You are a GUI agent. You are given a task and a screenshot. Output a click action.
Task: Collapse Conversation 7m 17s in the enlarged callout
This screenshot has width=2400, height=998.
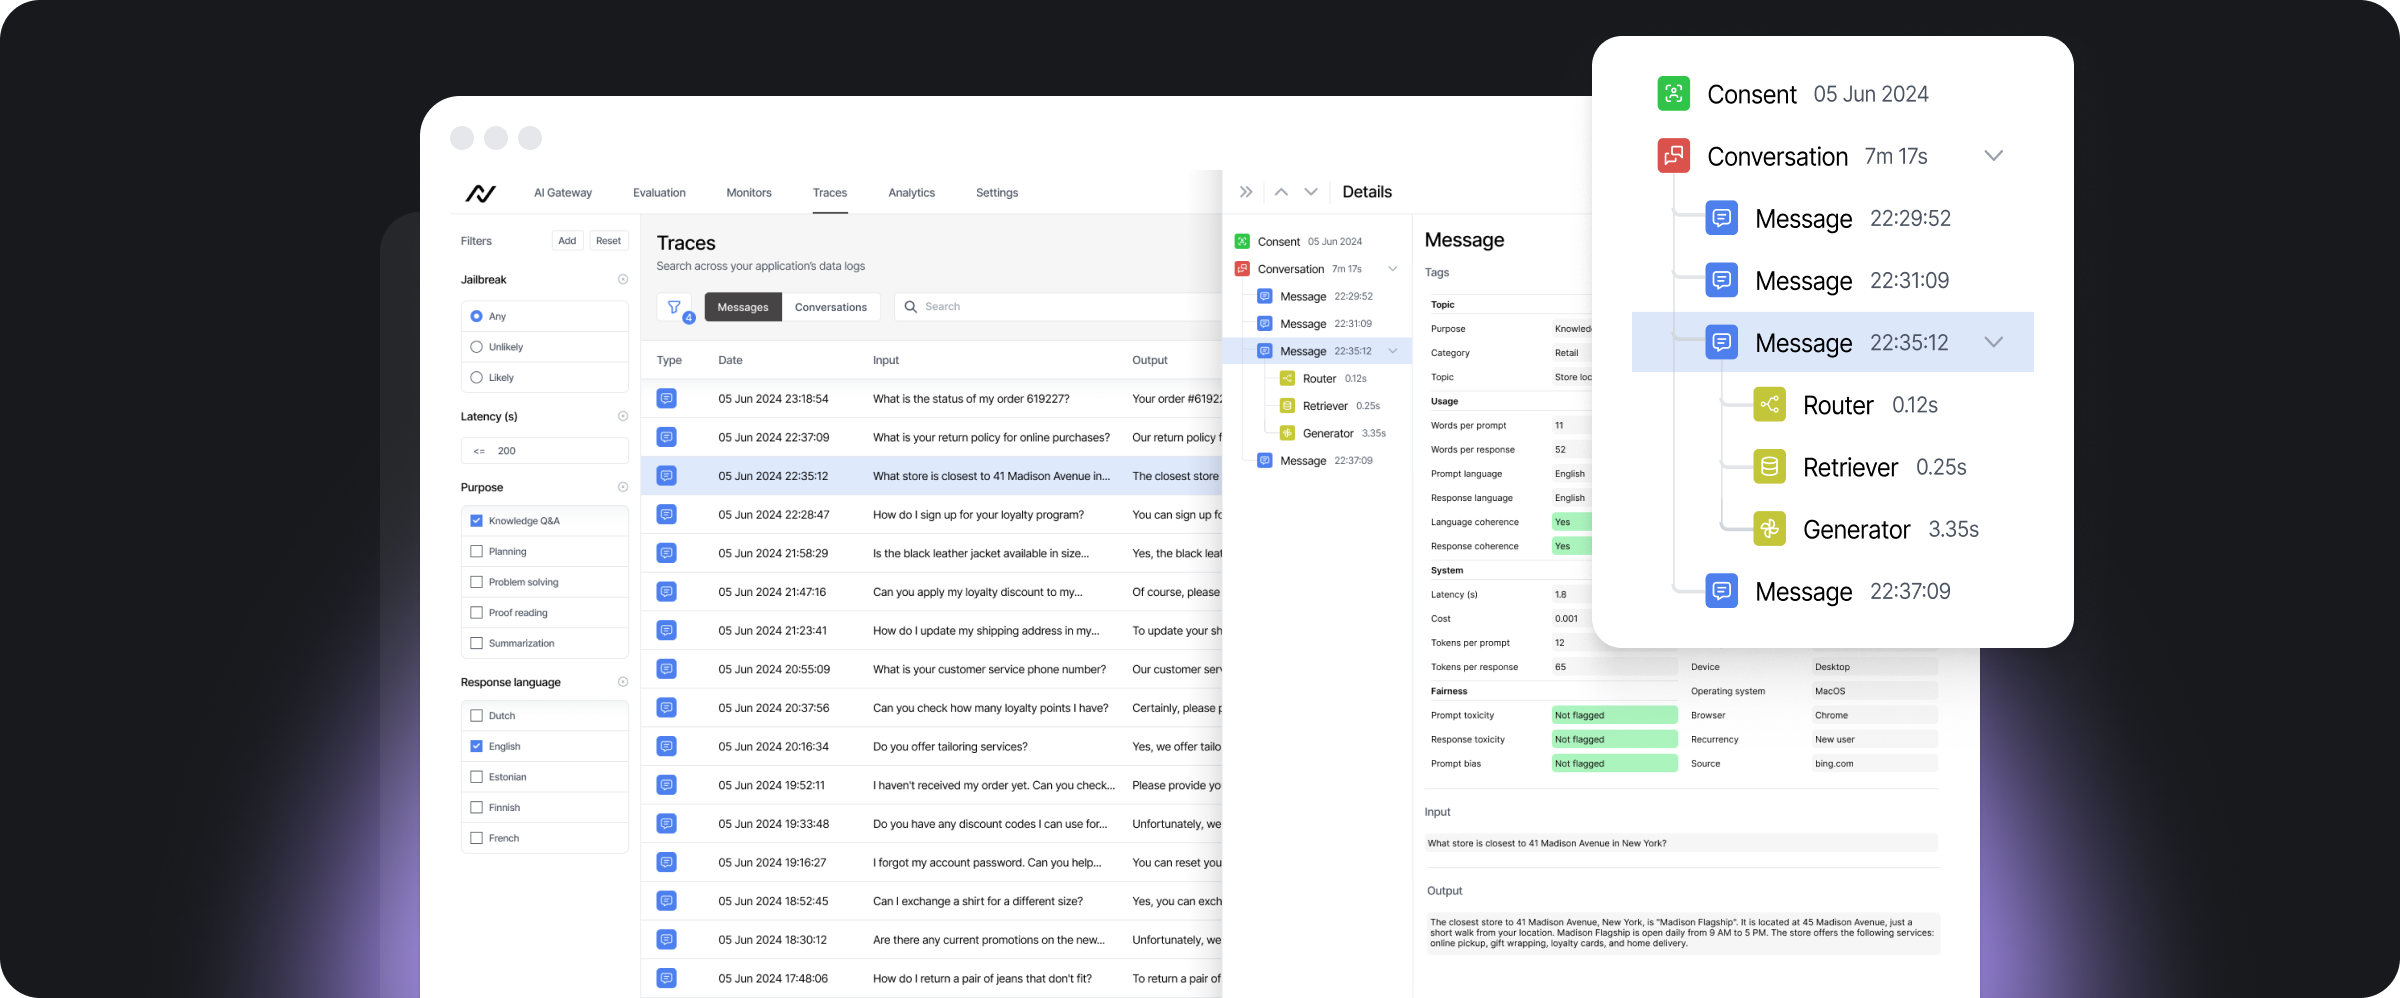pos(1993,156)
